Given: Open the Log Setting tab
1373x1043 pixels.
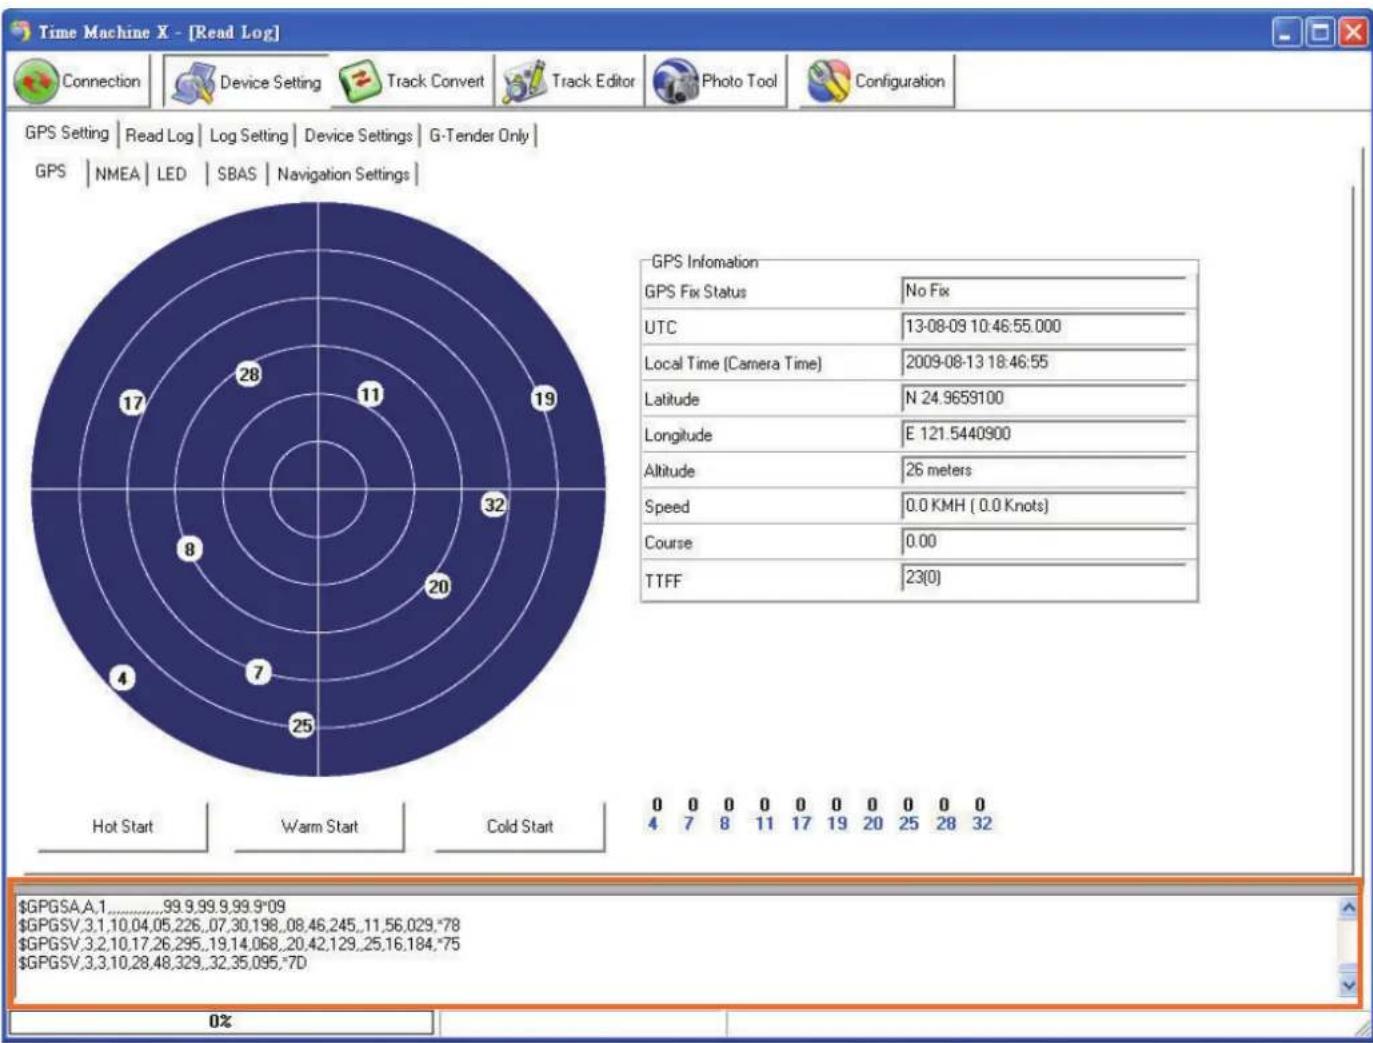Looking at the screenshot, I should [248, 135].
